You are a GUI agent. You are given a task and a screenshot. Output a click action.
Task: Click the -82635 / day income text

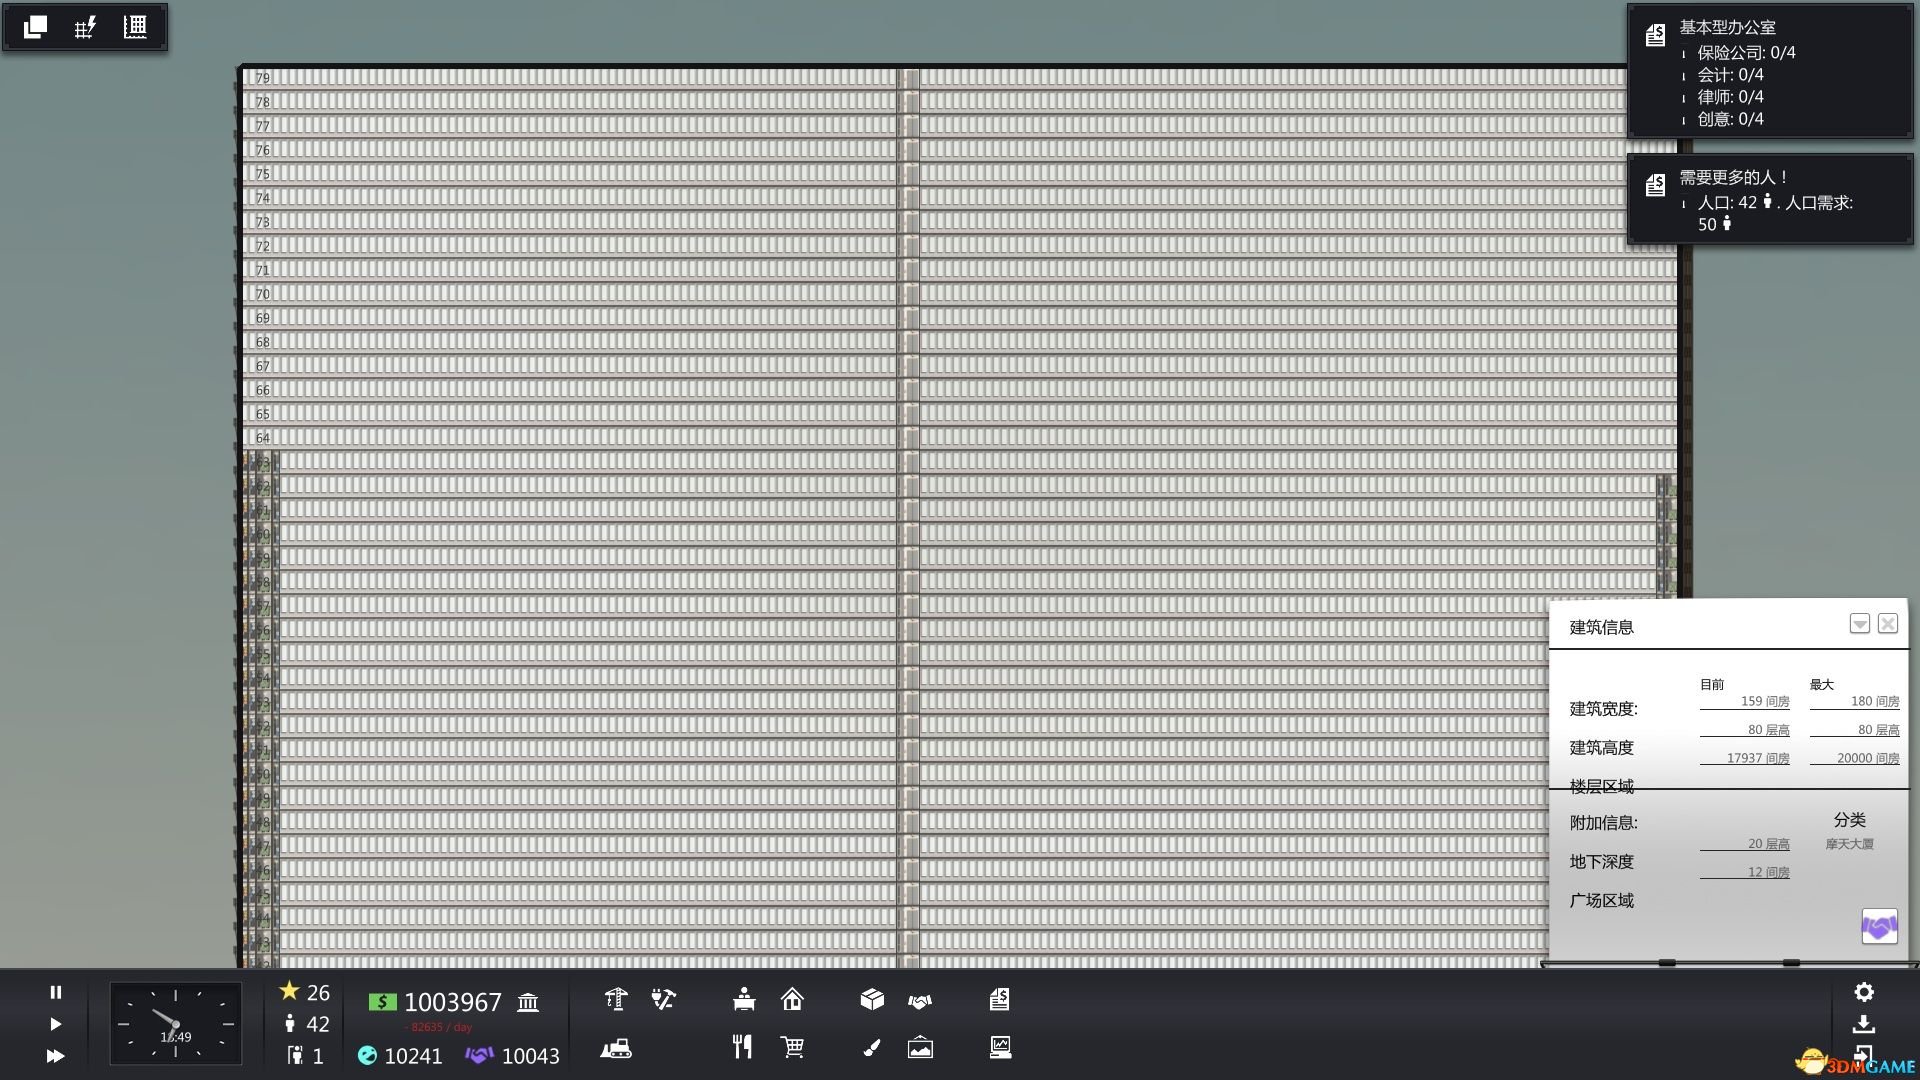[438, 1027]
